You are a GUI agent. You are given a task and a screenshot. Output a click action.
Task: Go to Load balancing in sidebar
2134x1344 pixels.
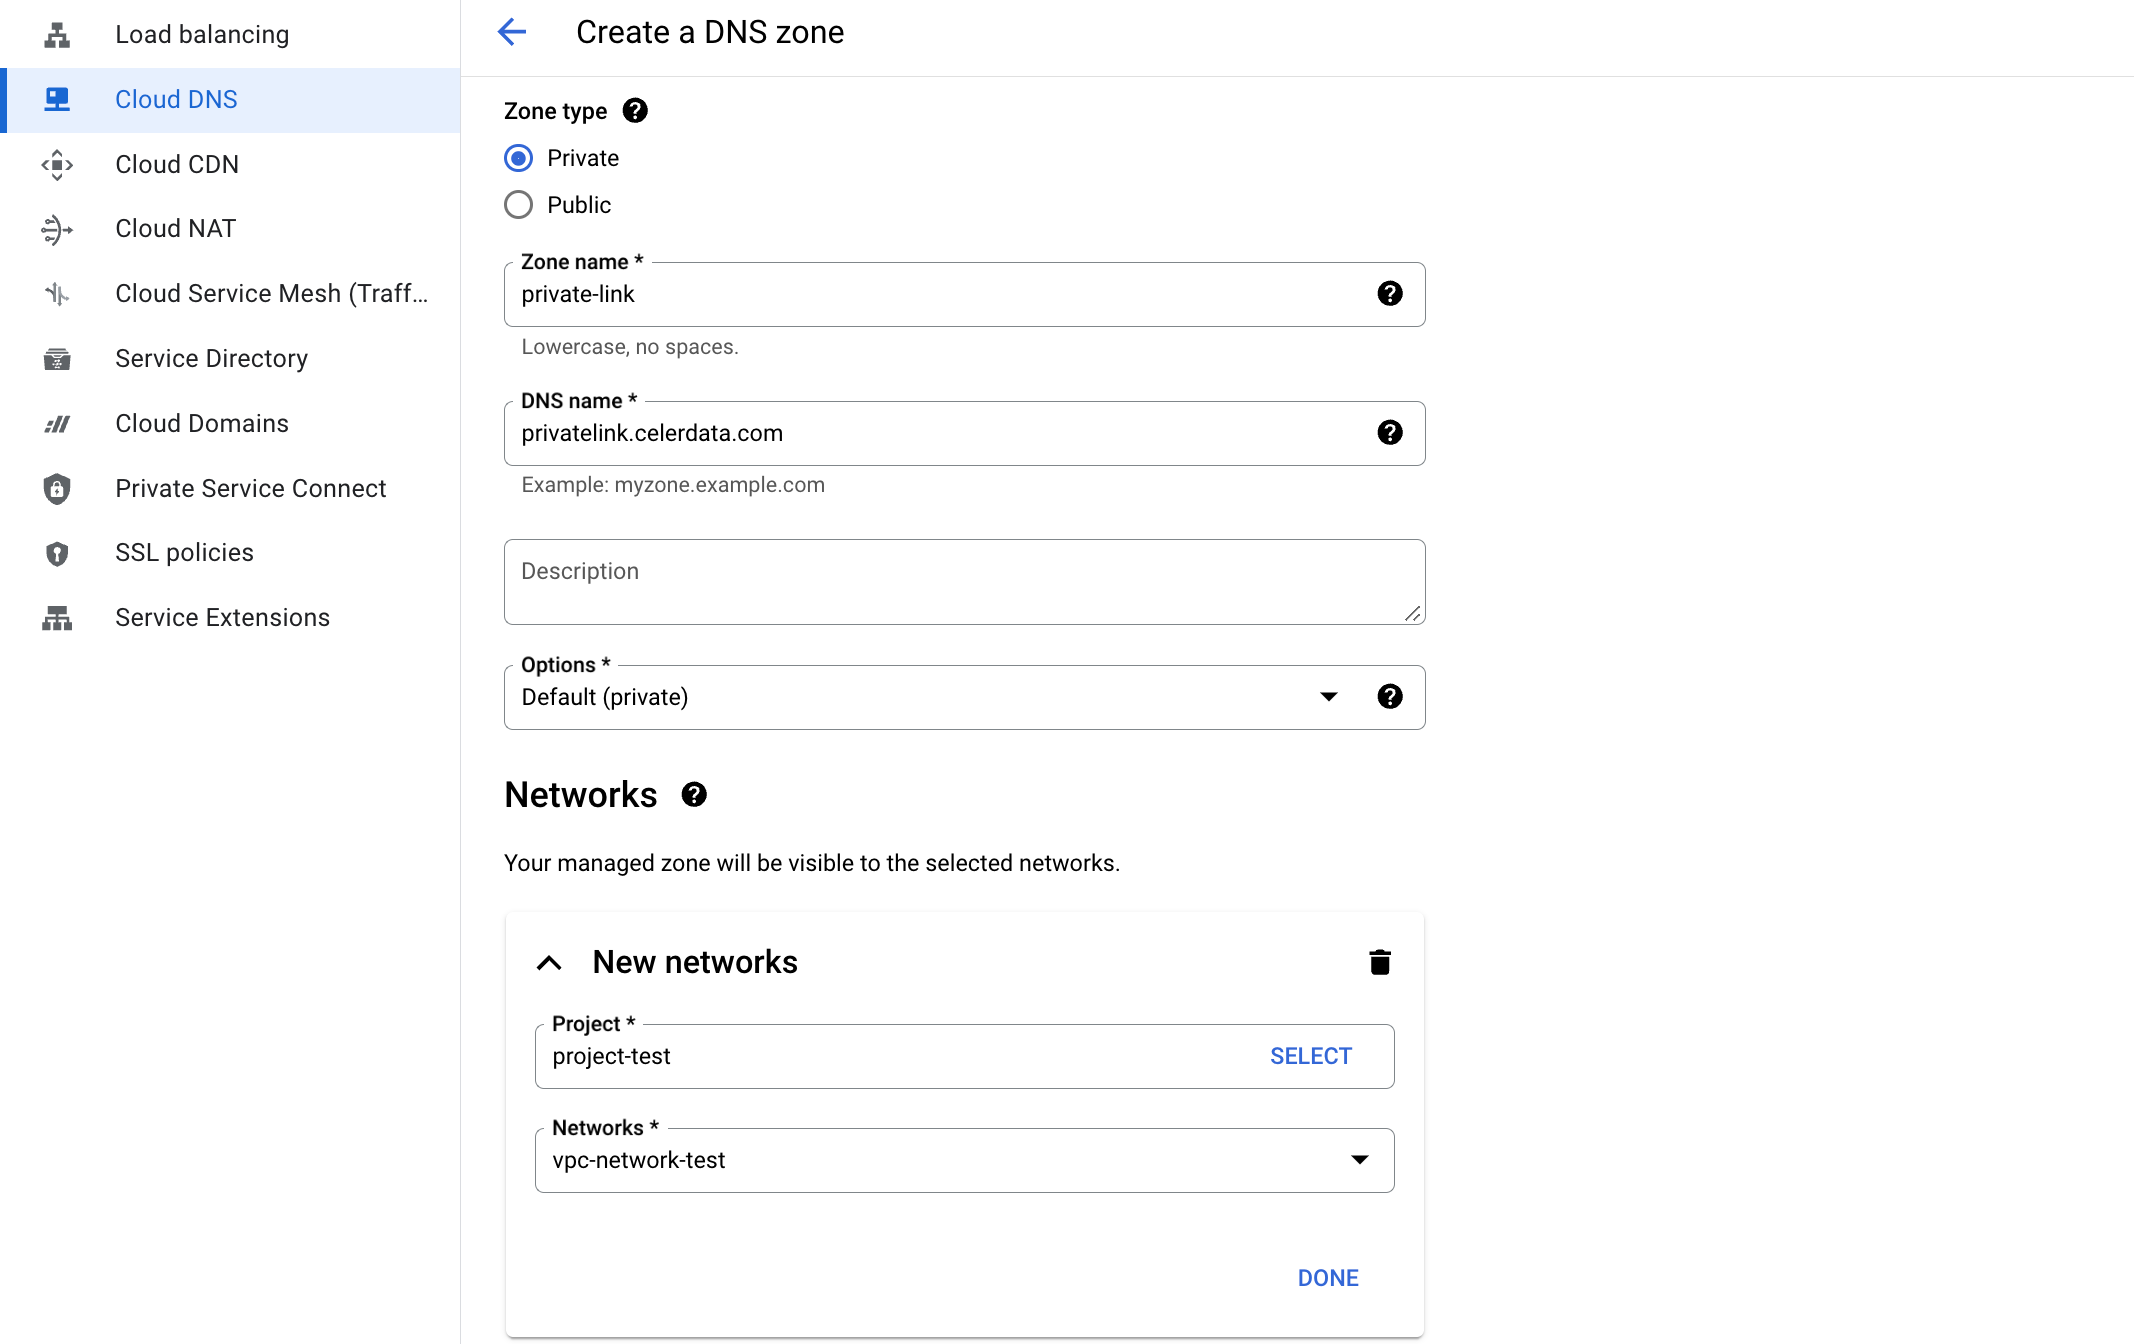[202, 34]
